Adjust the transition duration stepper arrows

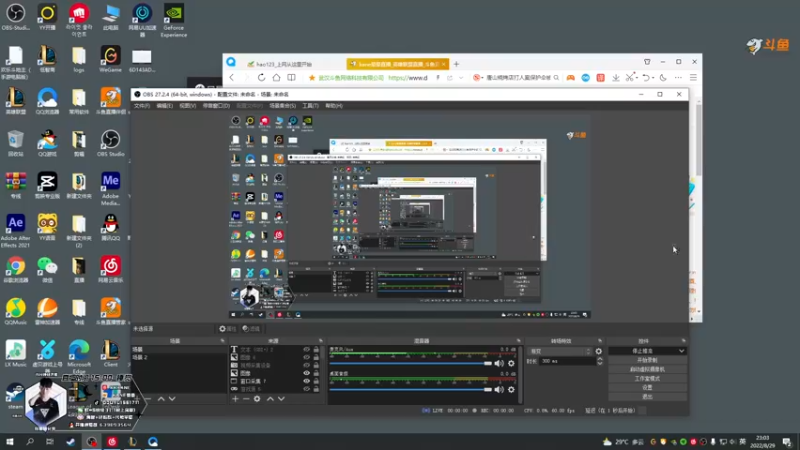pyautogui.click(x=599, y=361)
